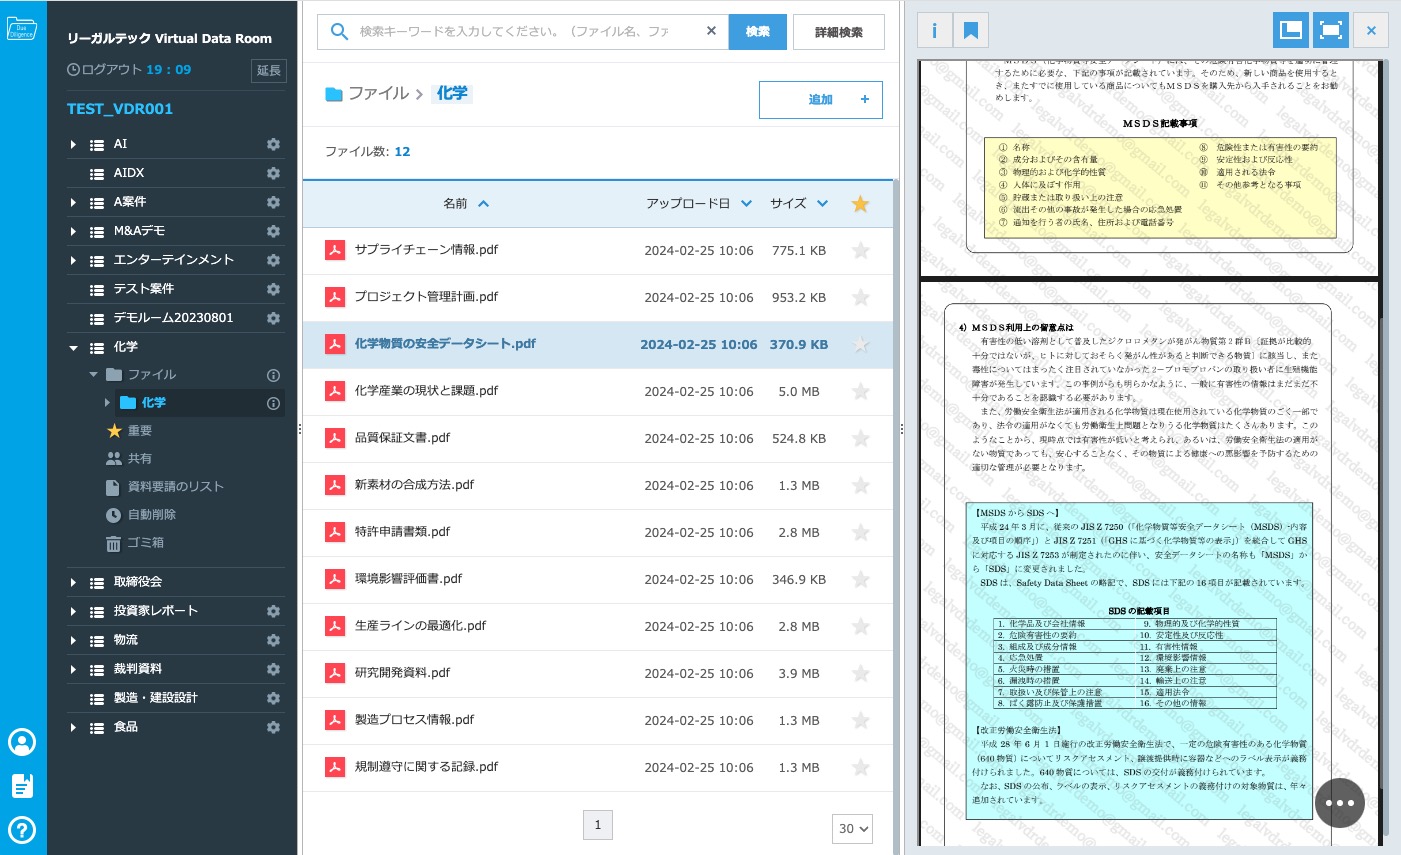Open the page size 30 dropdown
The image size is (1401, 855).
click(x=852, y=828)
